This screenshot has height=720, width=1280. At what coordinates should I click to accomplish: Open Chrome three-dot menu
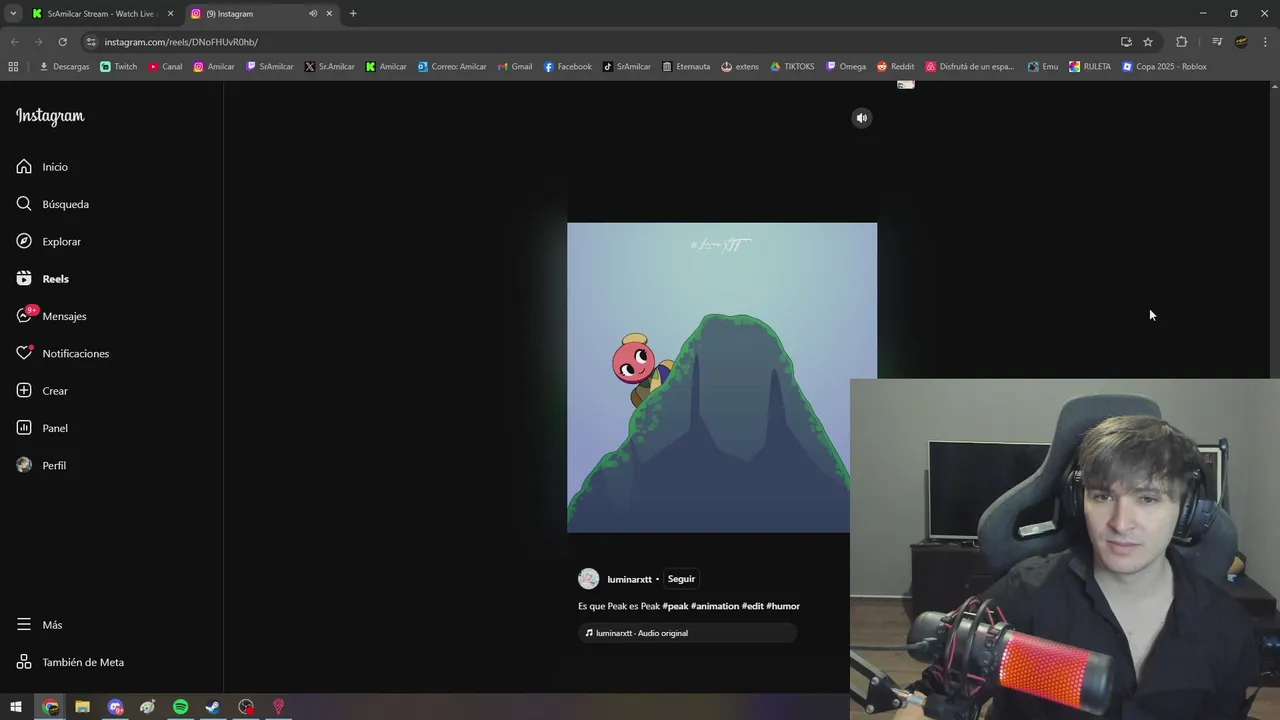pyautogui.click(x=1265, y=42)
